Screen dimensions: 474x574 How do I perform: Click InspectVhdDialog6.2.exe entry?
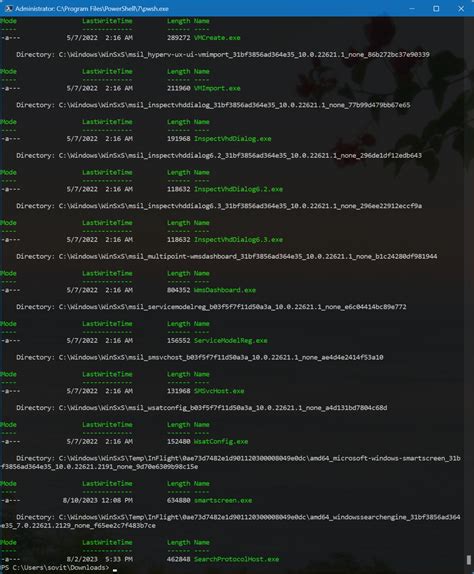[x=238, y=189]
